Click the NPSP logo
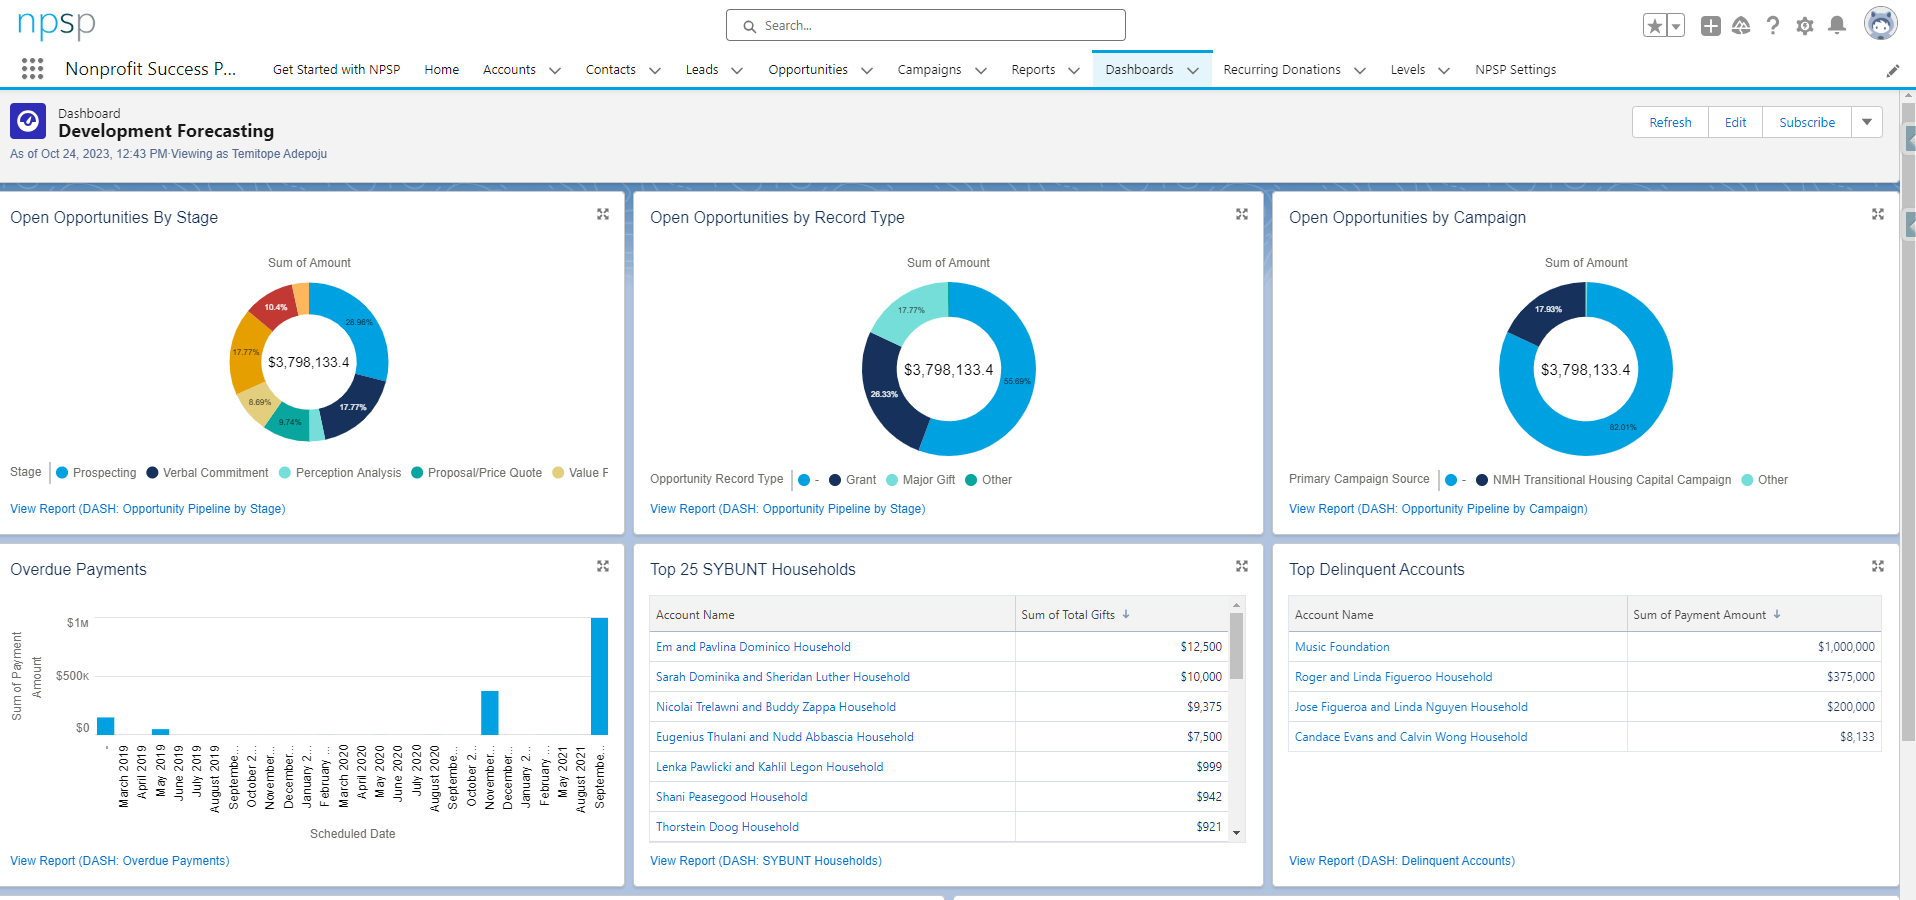 tap(56, 25)
